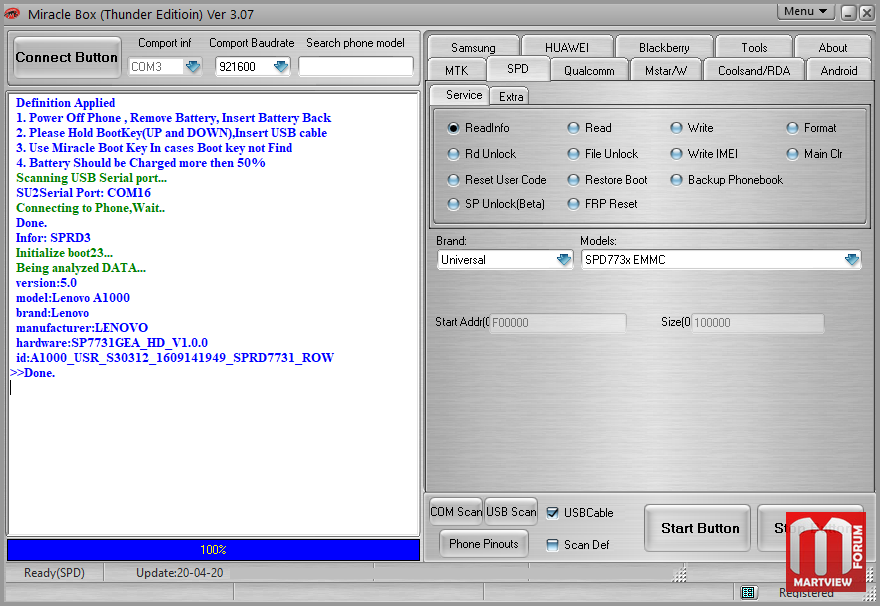Open the Extra sub-tab

click(x=511, y=96)
